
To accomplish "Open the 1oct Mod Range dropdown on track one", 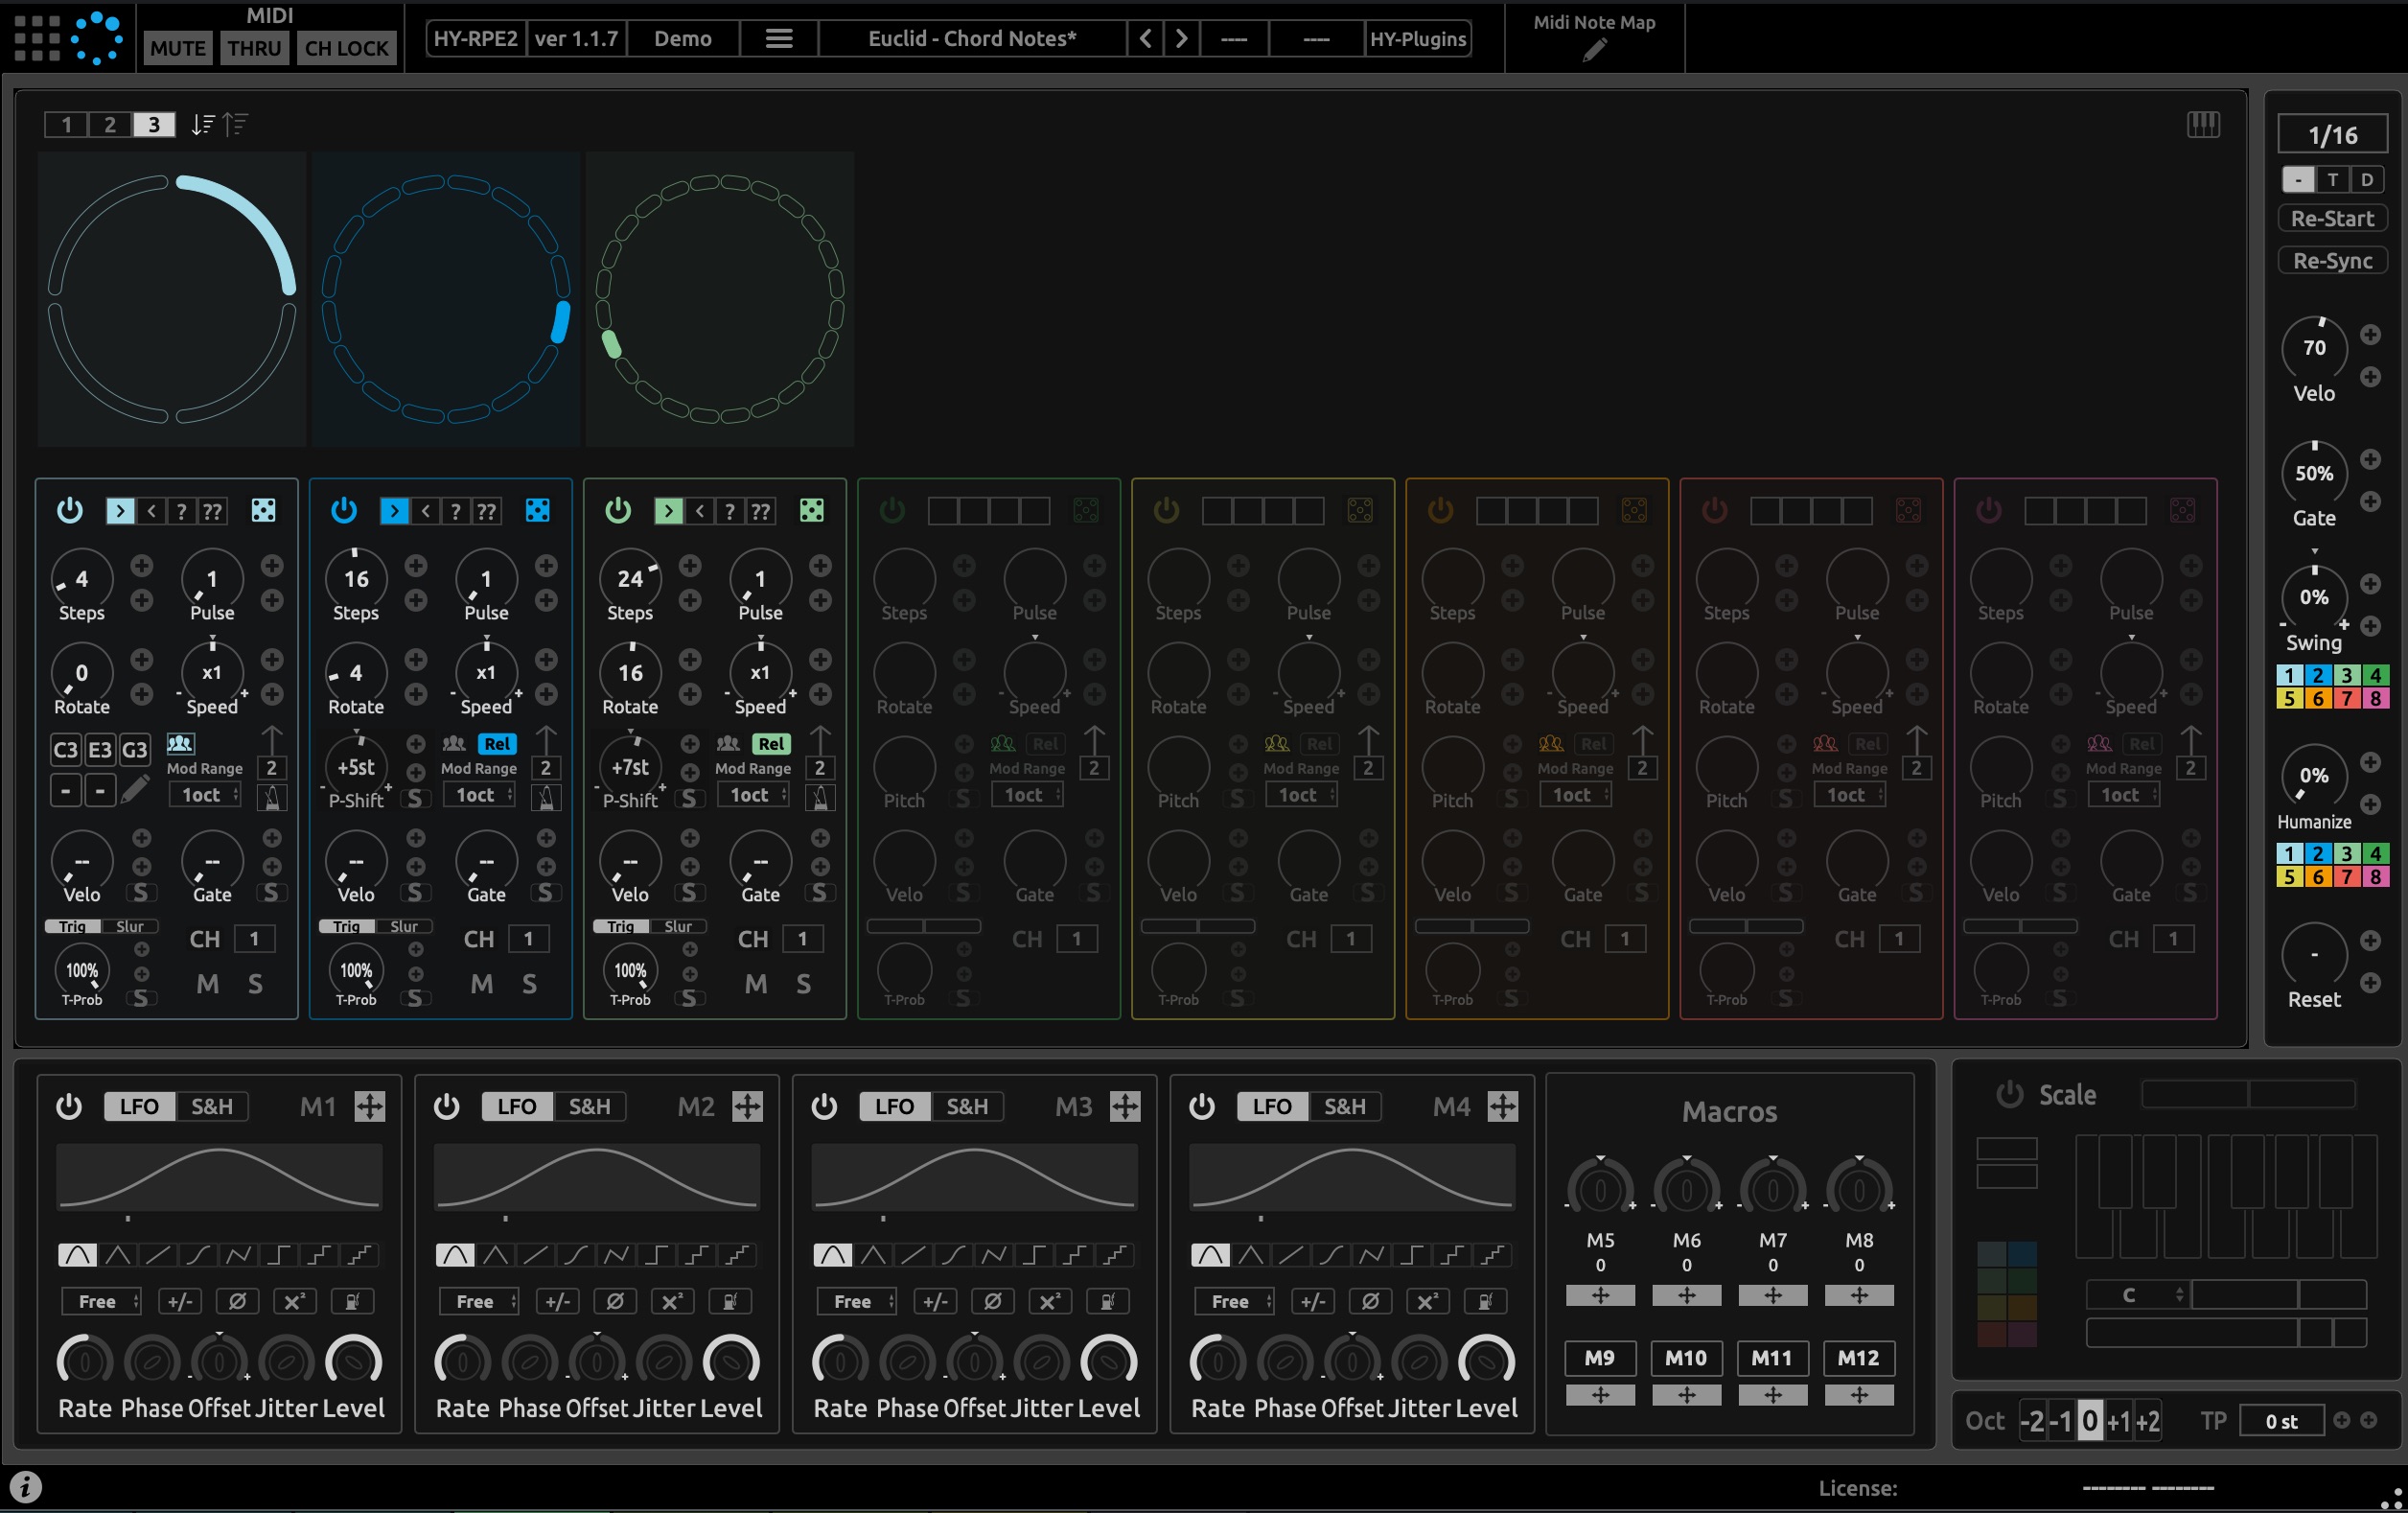I will pos(205,795).
